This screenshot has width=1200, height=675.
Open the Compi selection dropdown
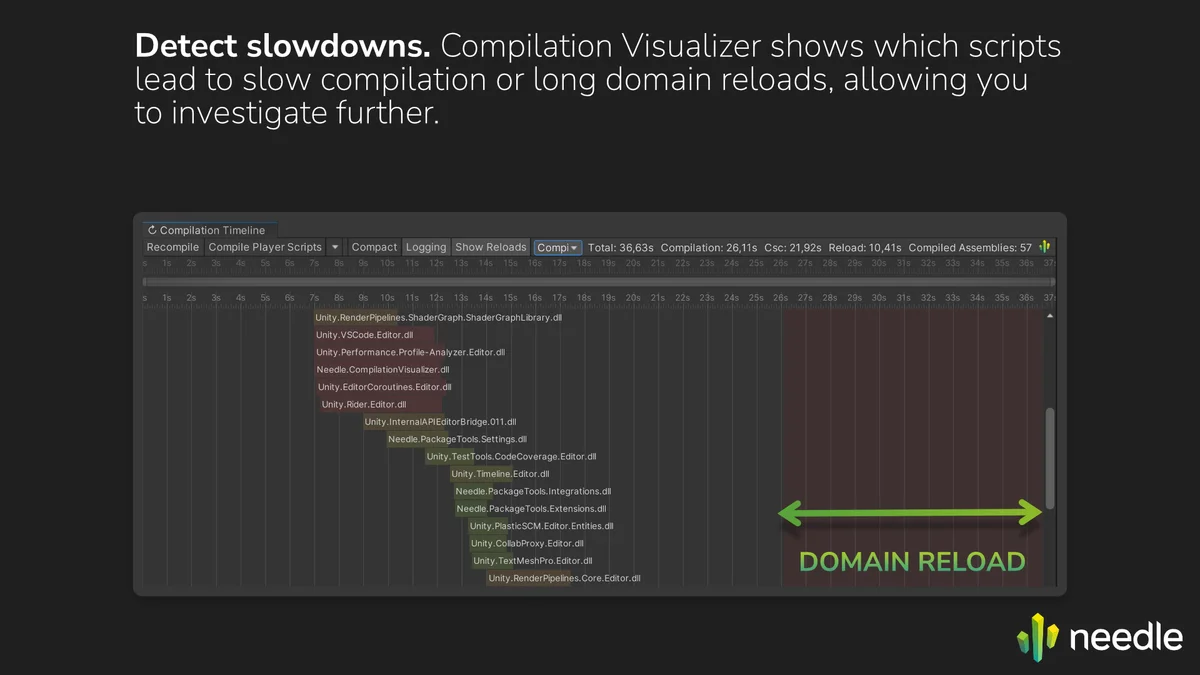click(557, 247)
